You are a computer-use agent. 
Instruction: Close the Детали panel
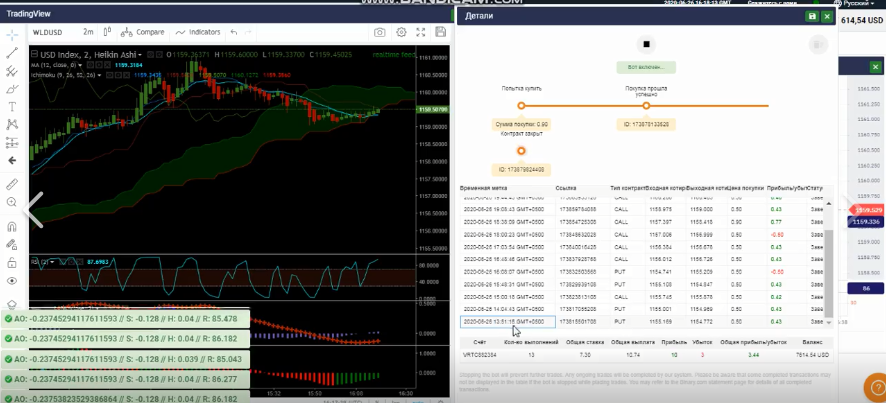pos(827,16)
